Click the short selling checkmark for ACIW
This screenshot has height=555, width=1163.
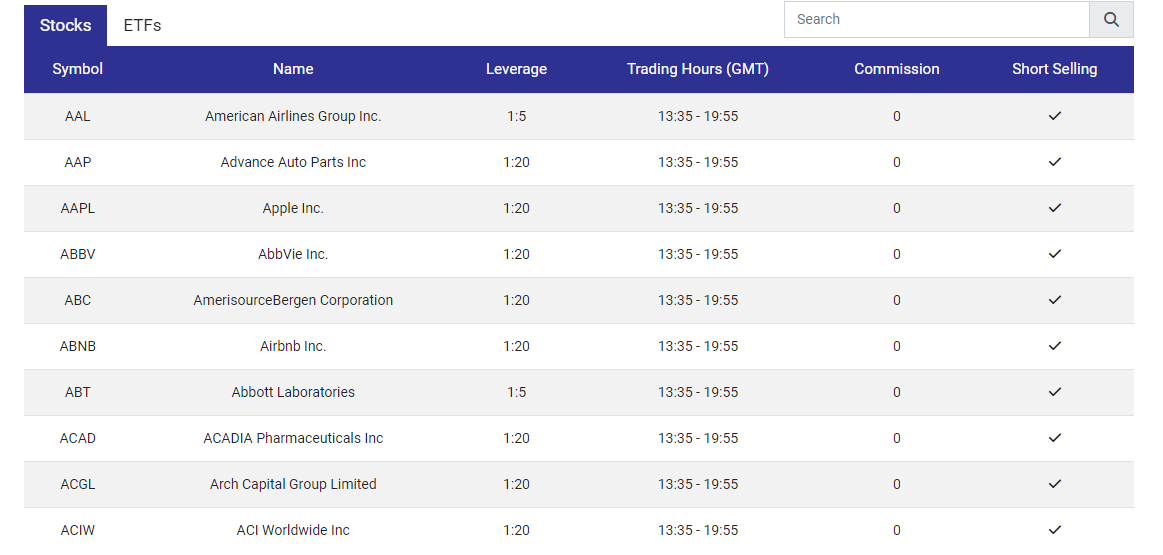click(1055, 530)
